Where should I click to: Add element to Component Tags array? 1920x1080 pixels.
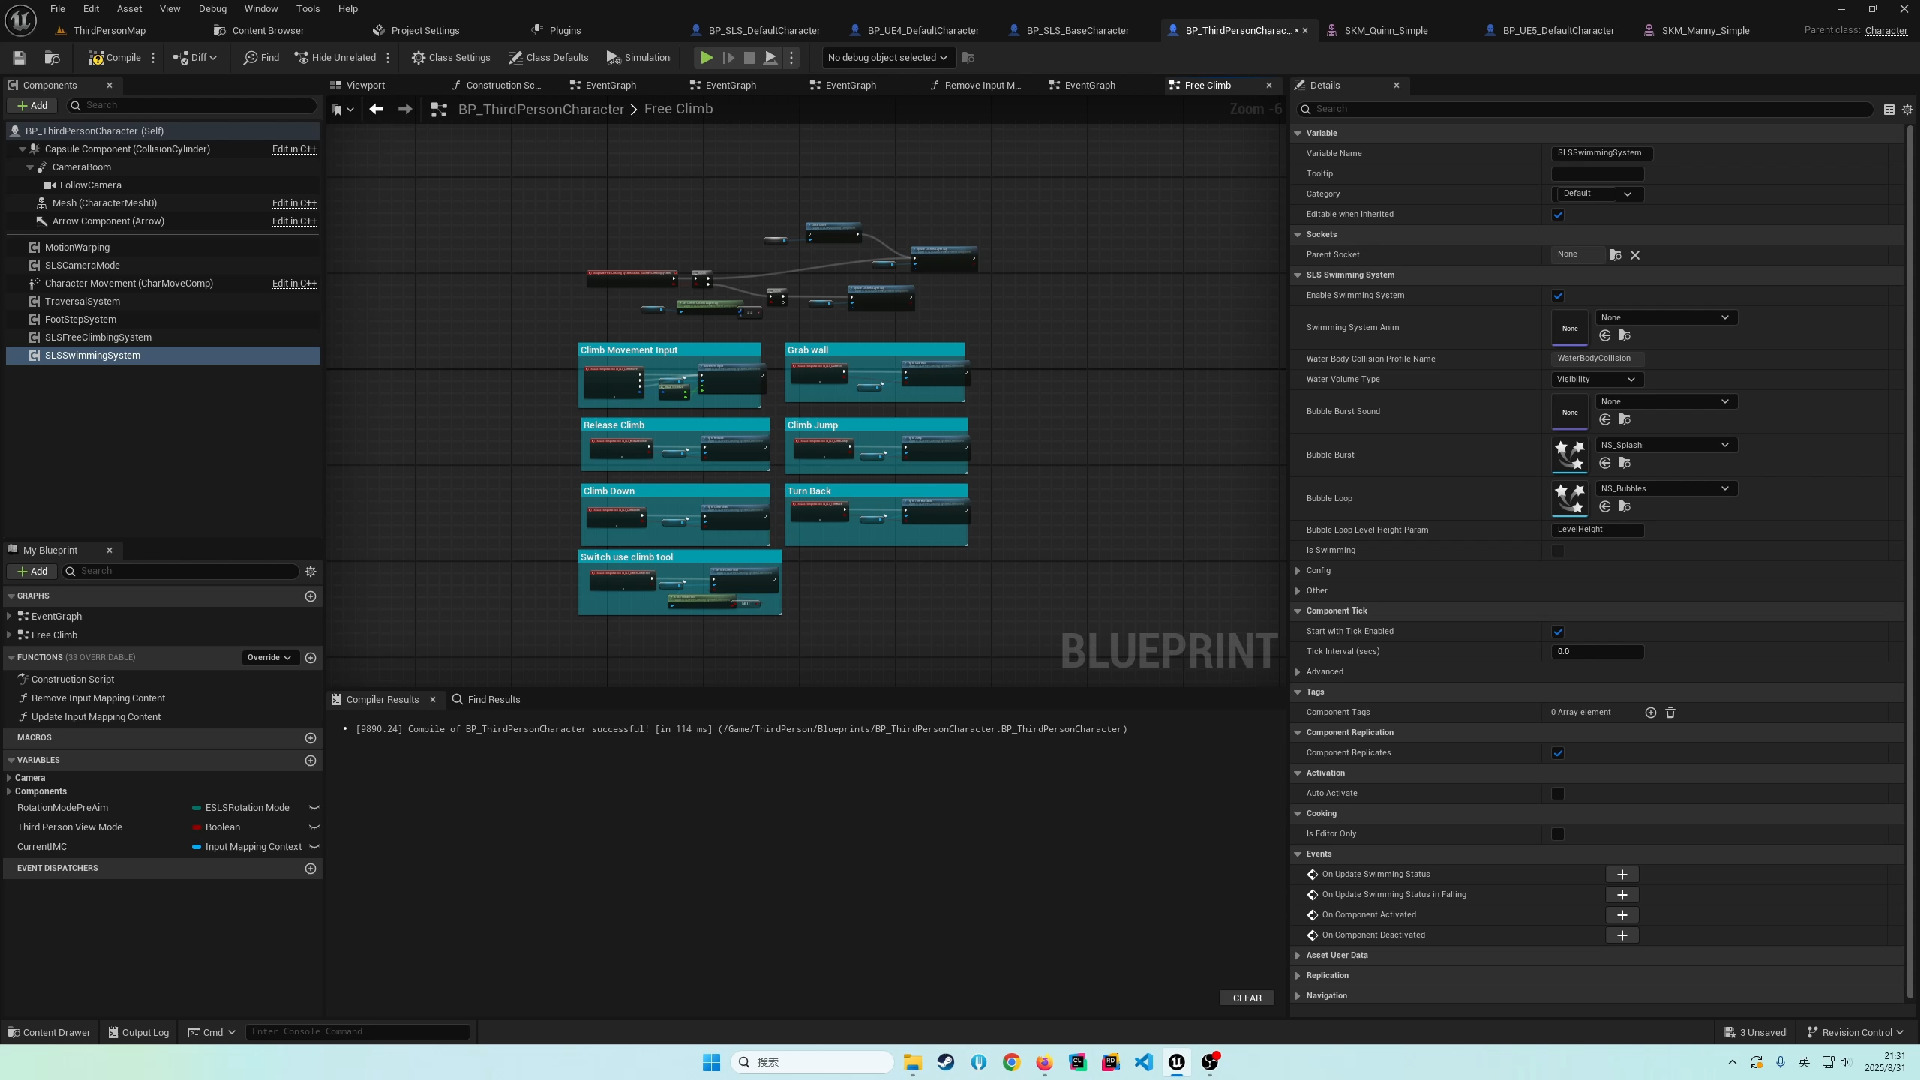pyautogui.click(x=1651, y=713)
